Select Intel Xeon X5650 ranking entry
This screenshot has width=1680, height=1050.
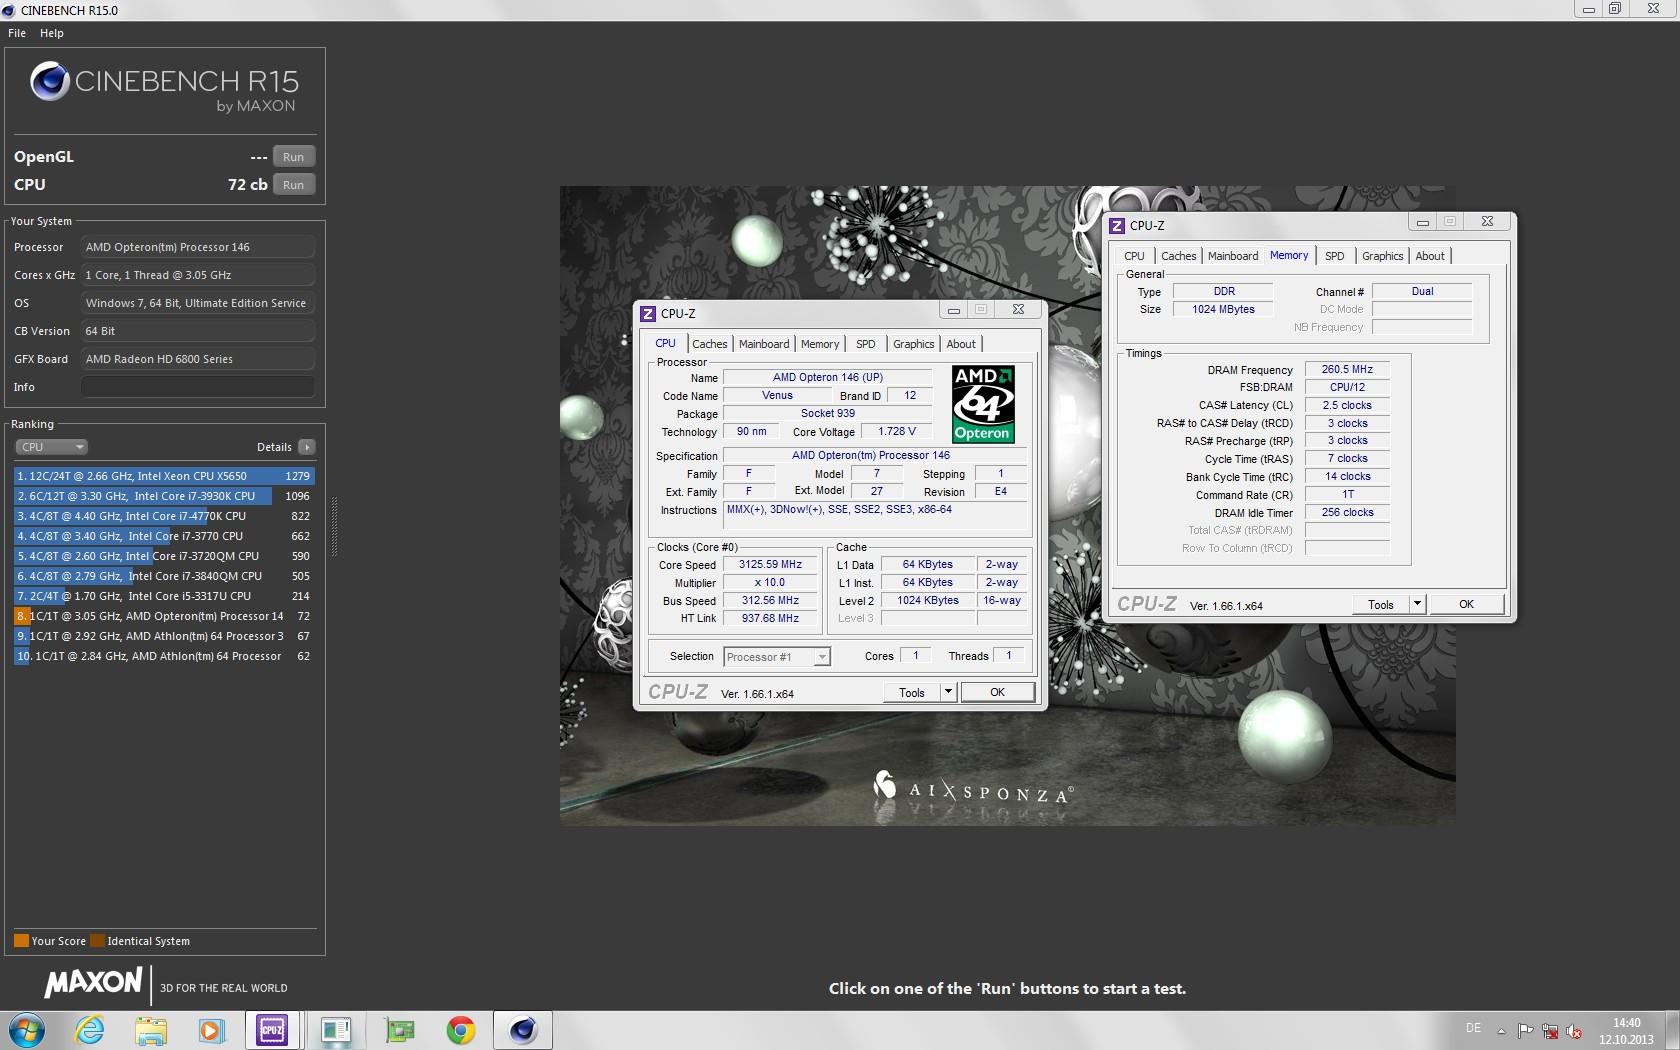(x=164, y=476)
